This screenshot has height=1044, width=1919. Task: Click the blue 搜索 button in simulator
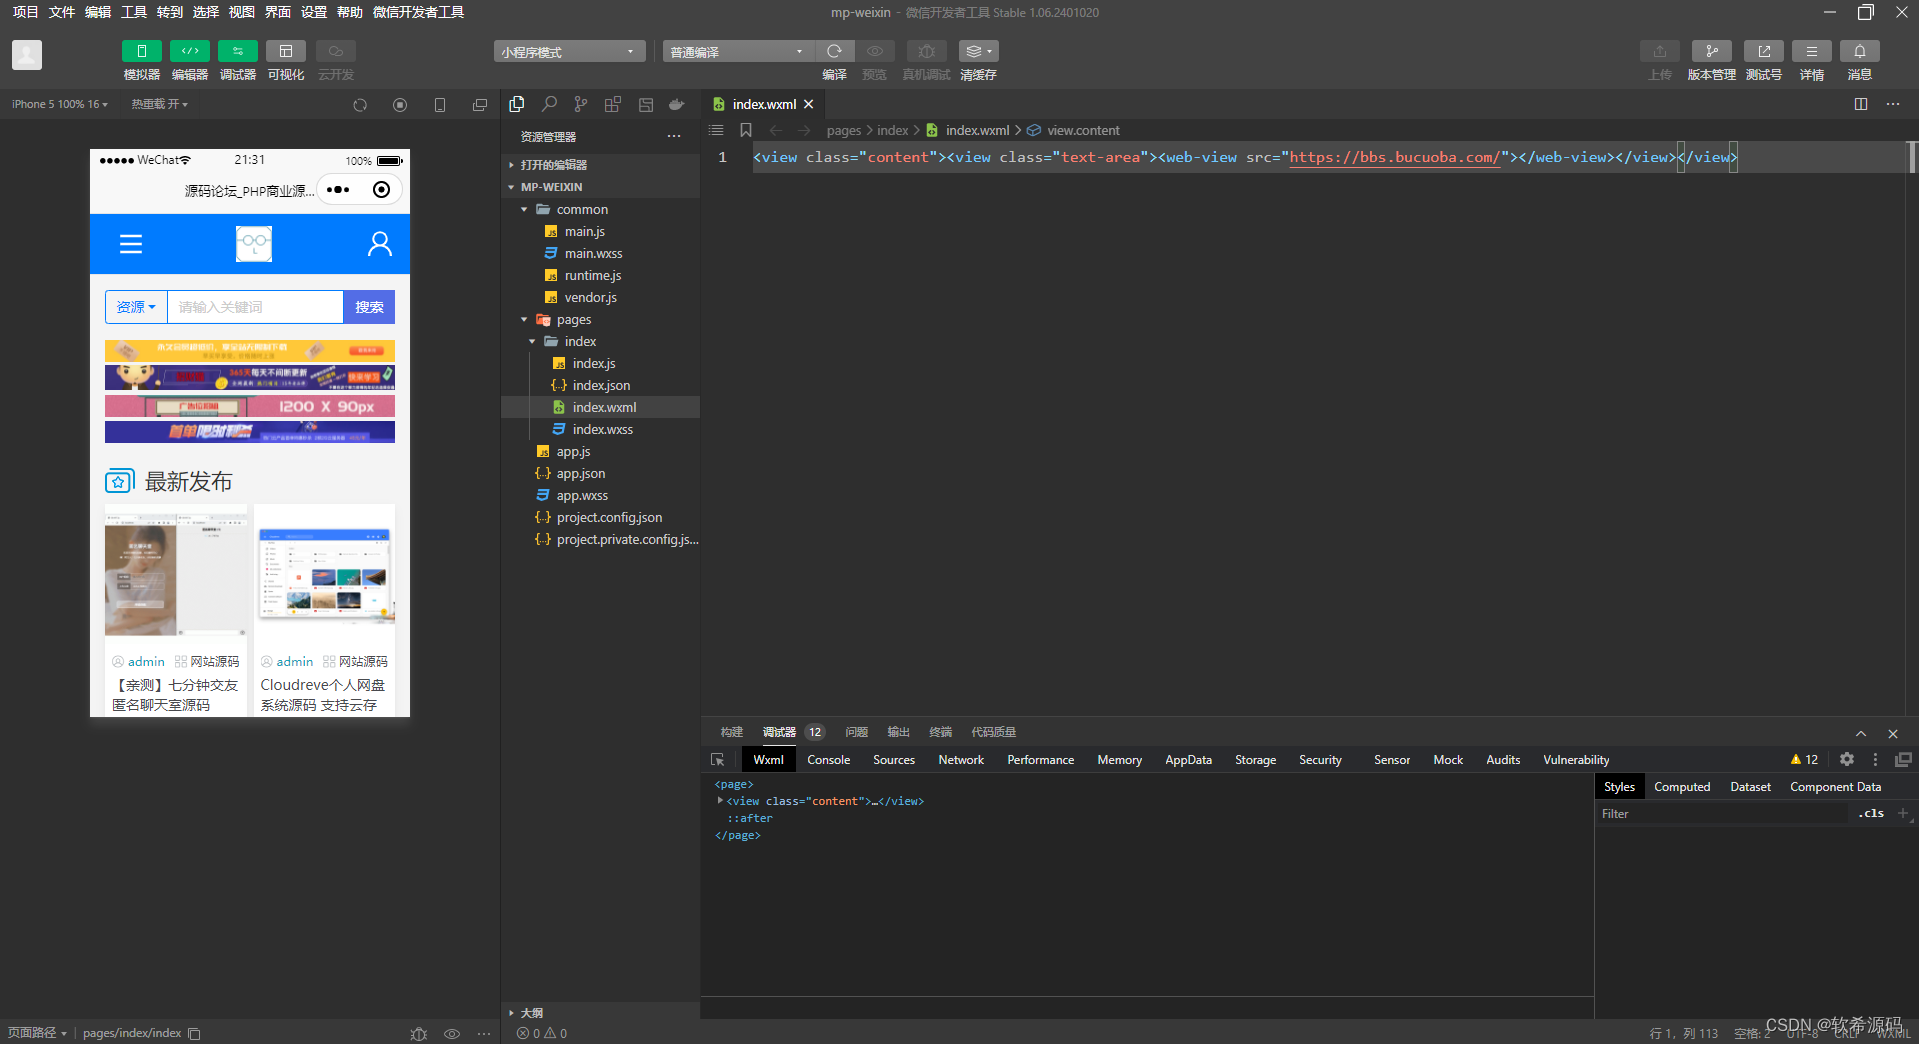[369, 307]
